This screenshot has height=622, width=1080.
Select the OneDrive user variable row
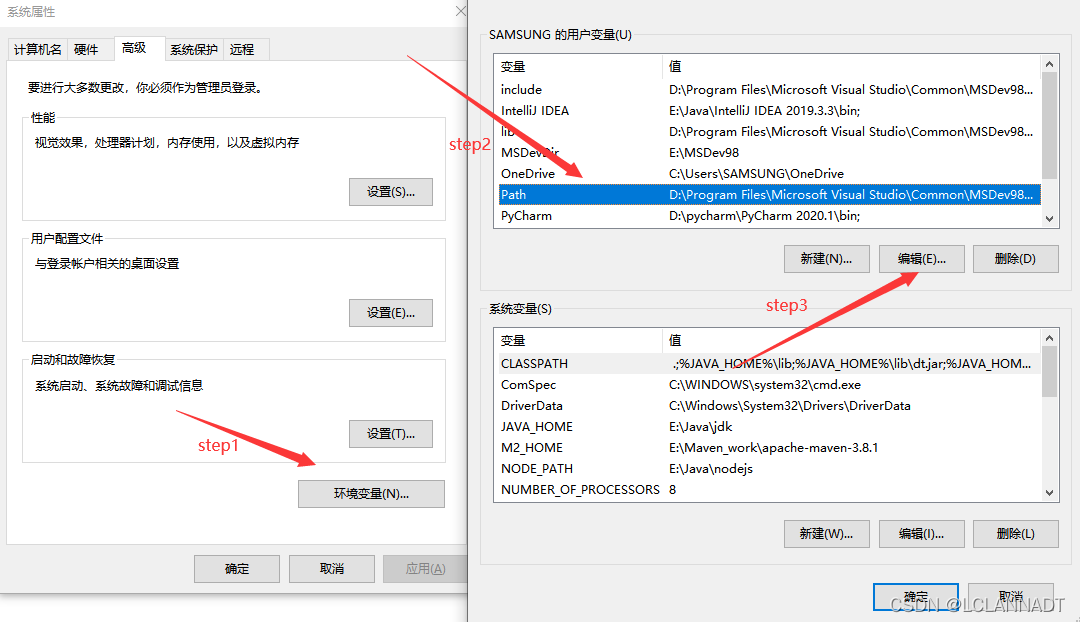(x=769, y=174)
